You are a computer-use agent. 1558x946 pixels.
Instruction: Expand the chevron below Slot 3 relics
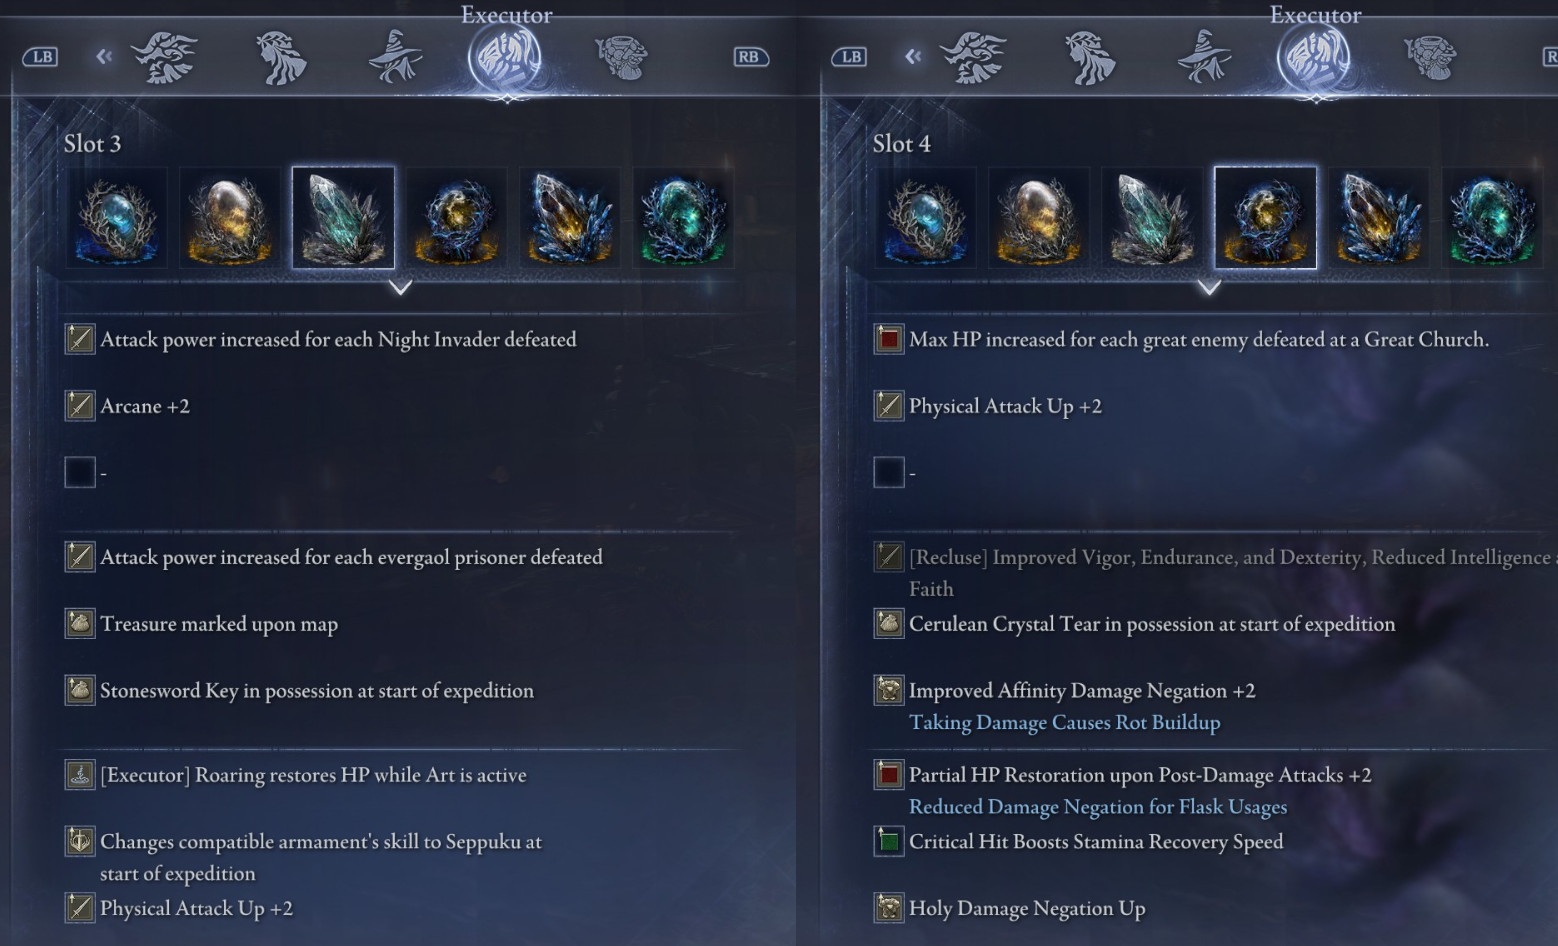tap(400, 288)
